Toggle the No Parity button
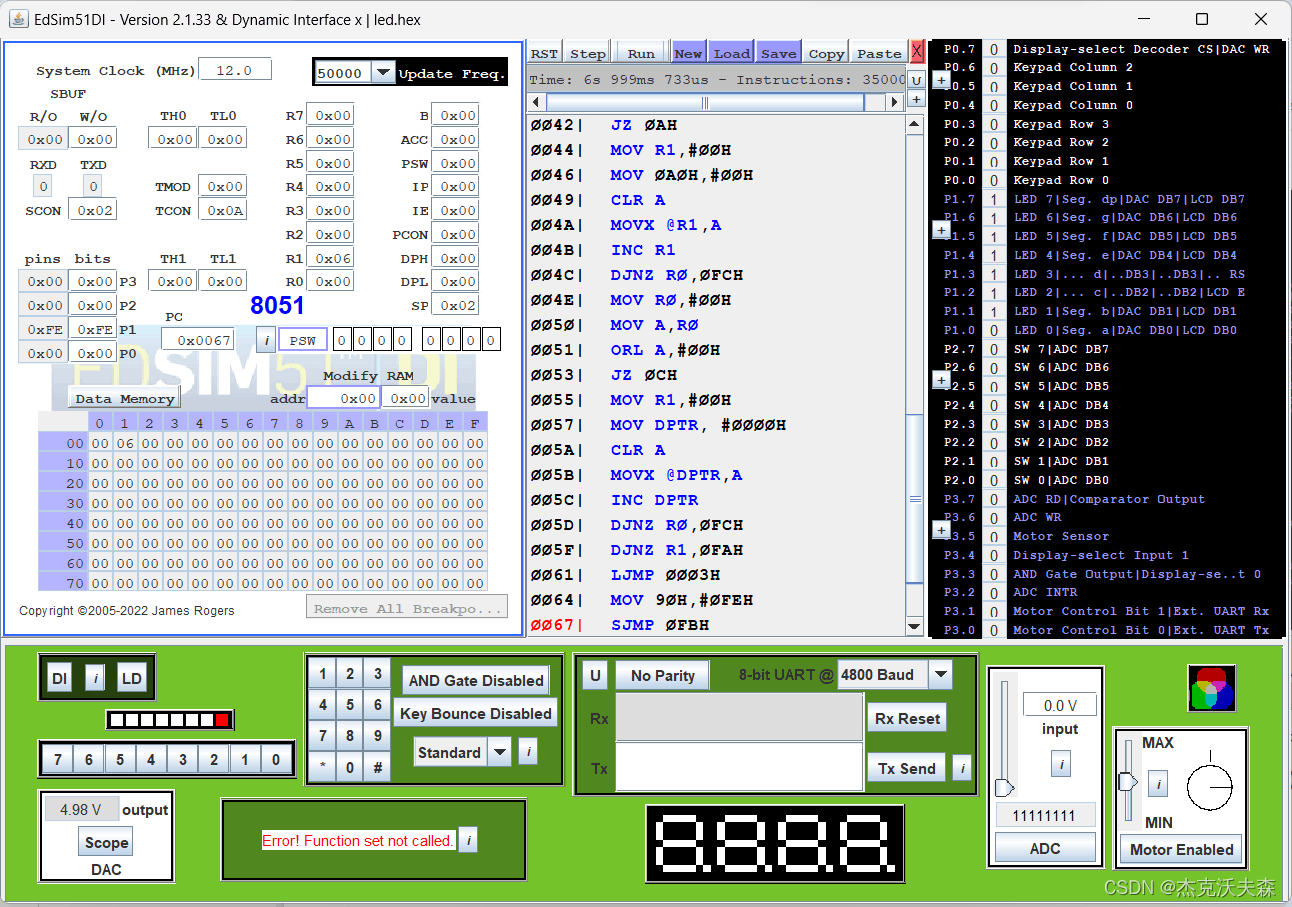1292x907 pixels. click(x=662, y=675)
